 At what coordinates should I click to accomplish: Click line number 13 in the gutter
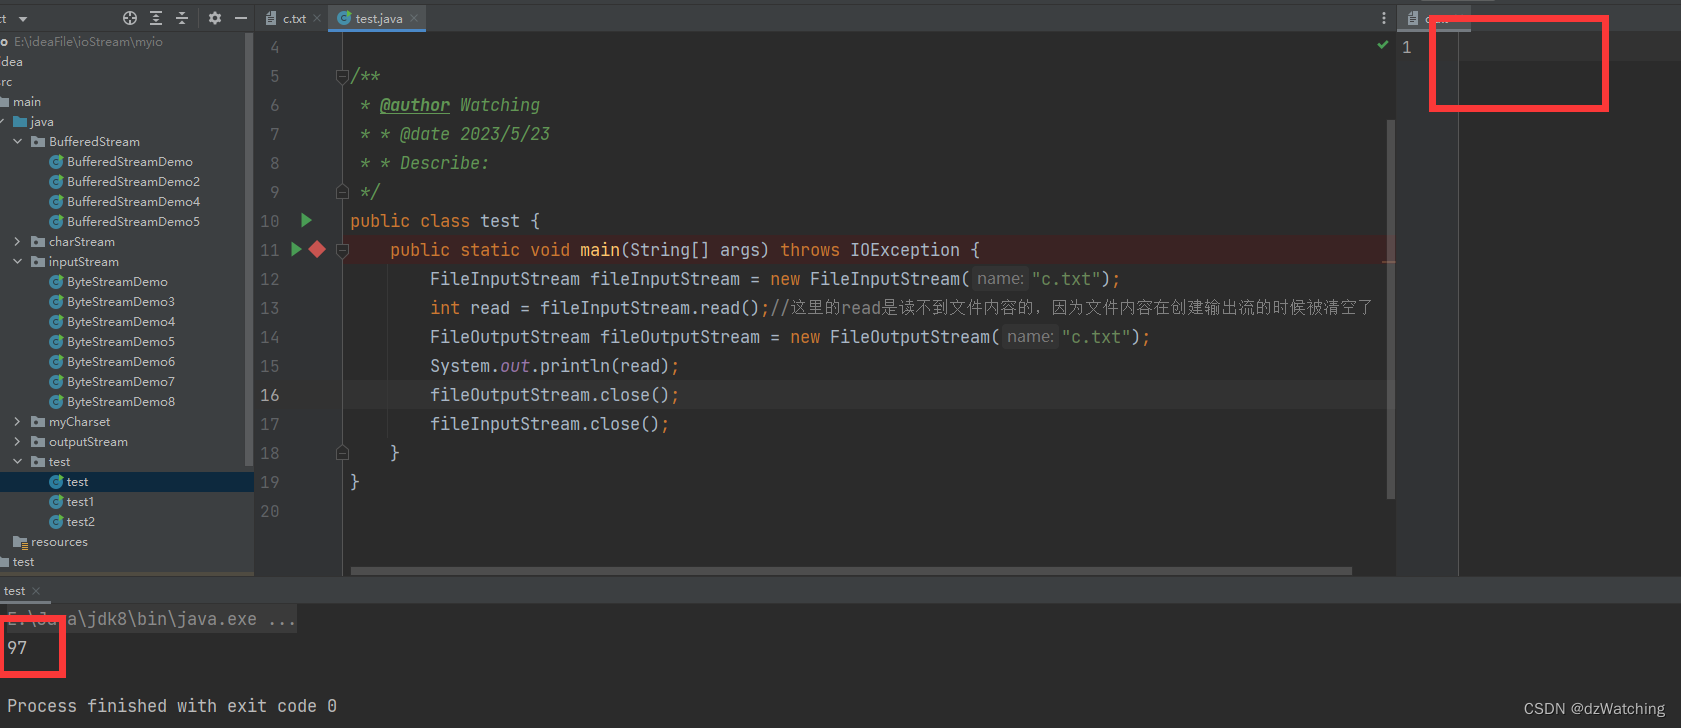270,308
